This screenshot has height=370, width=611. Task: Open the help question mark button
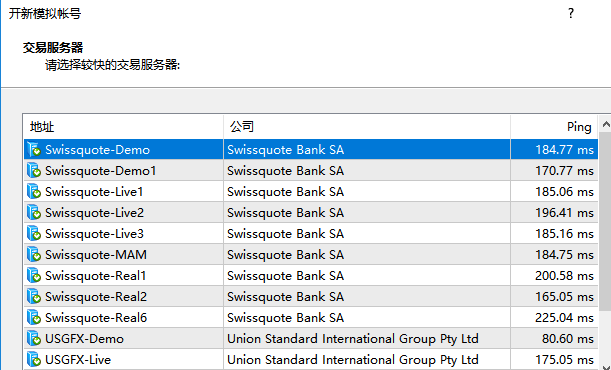coord(571,14)
